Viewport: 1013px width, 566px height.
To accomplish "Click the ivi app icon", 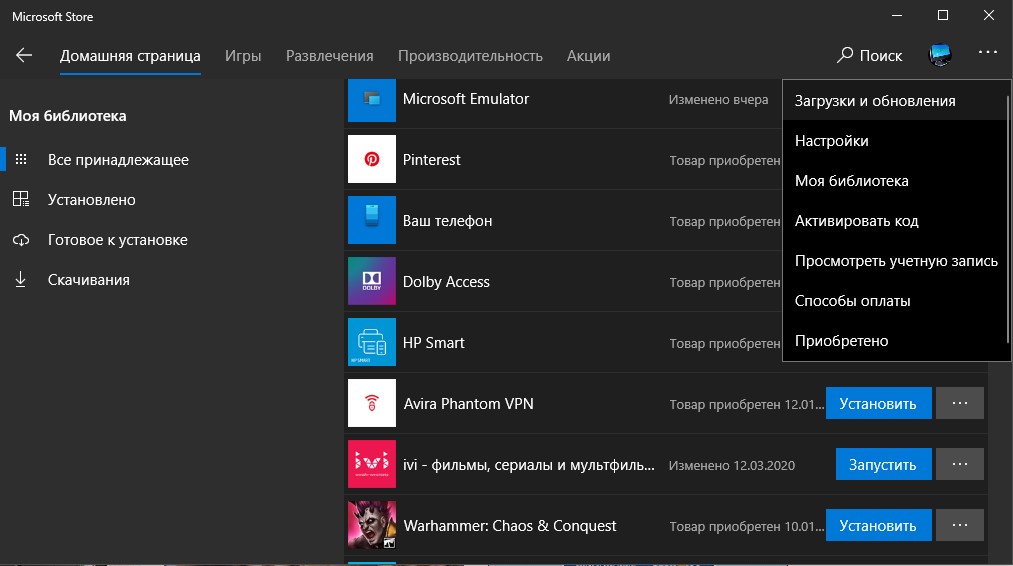I will pos(371,464).
